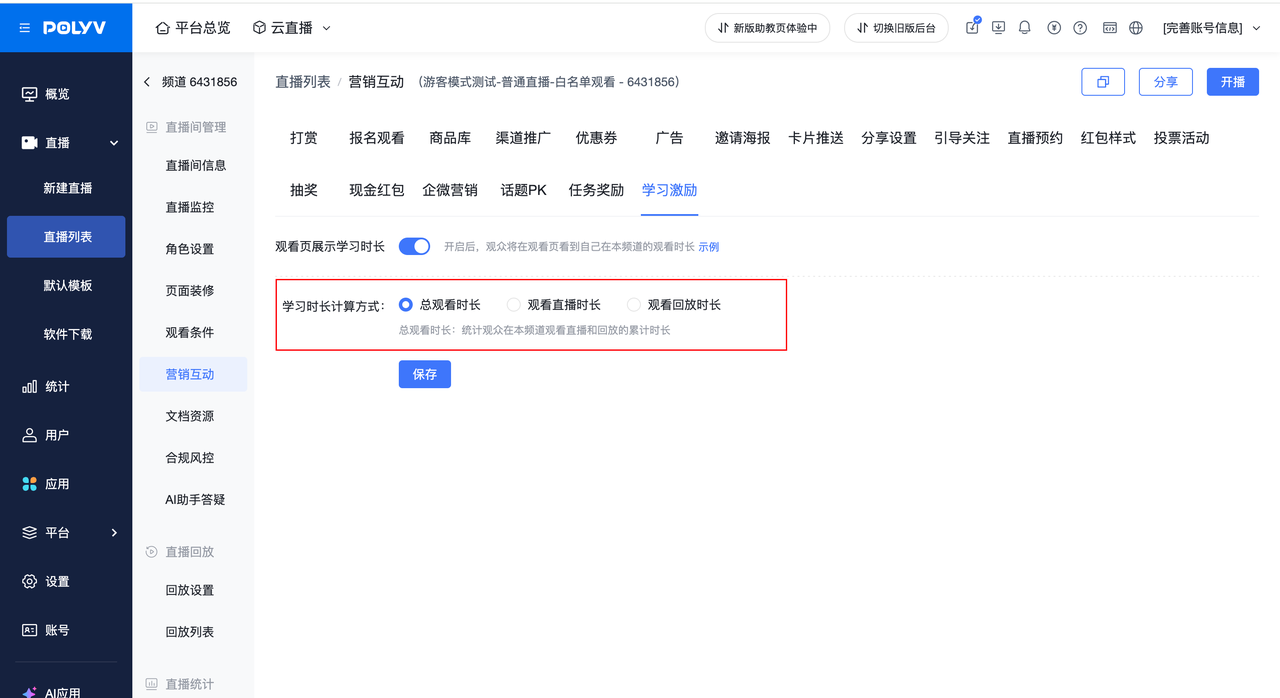Click the blue 开播 button

point(1233,82)
